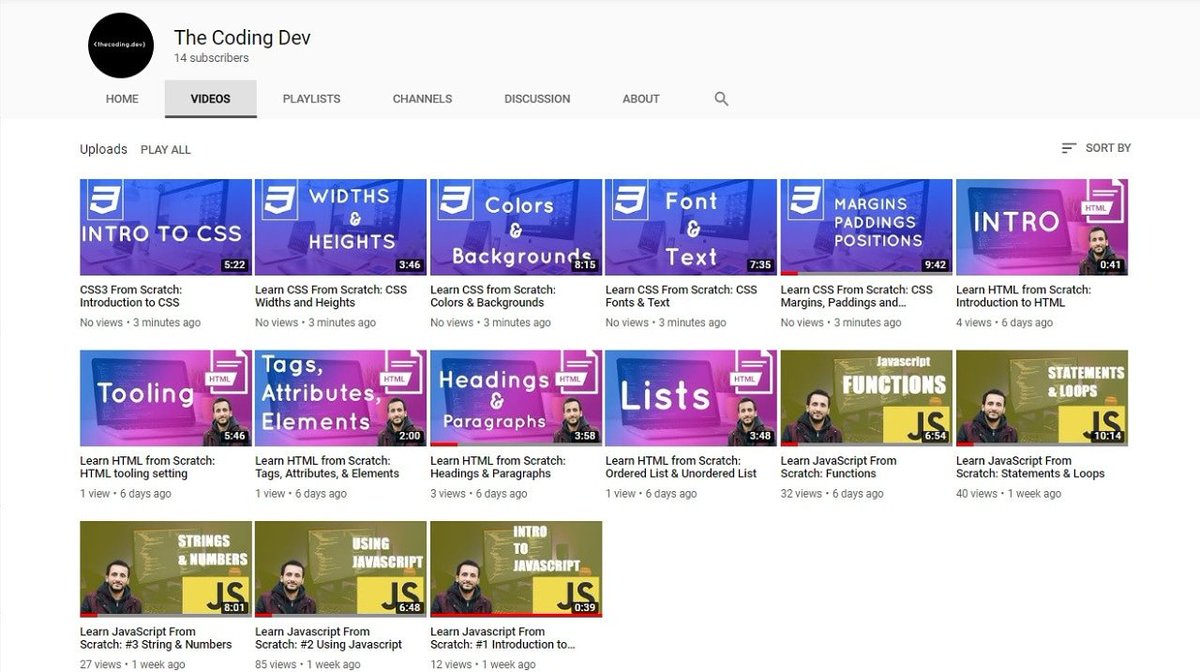
Task: Open the Widths & Heights video thumbnail
Action: 341,227
